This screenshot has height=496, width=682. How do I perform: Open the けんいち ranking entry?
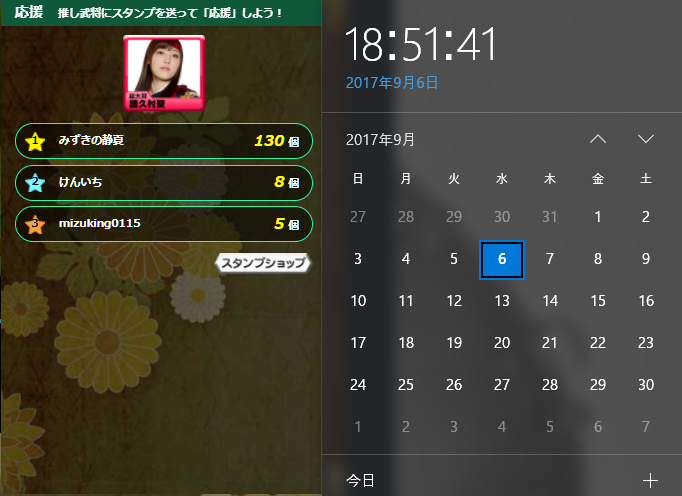[x=164, y=182]
